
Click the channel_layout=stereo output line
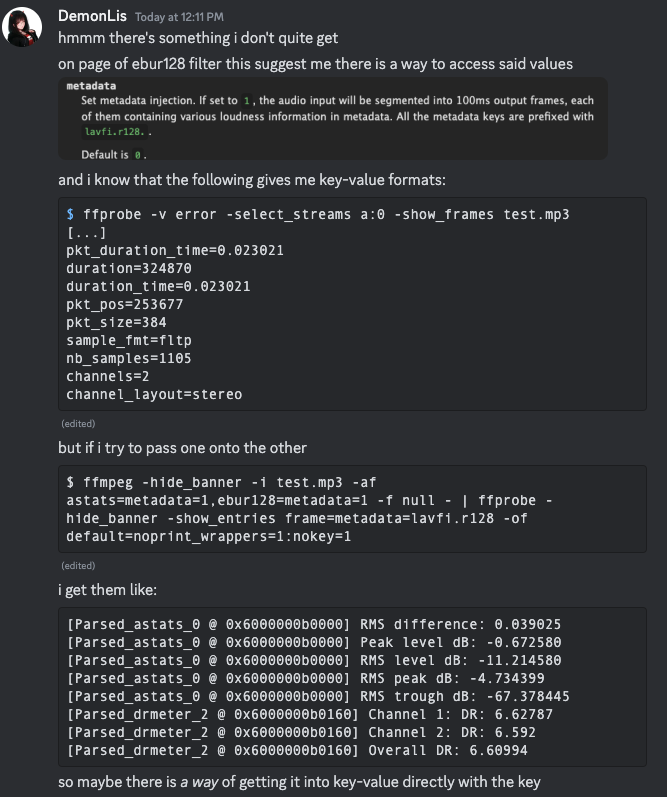[x=154, y=394]
